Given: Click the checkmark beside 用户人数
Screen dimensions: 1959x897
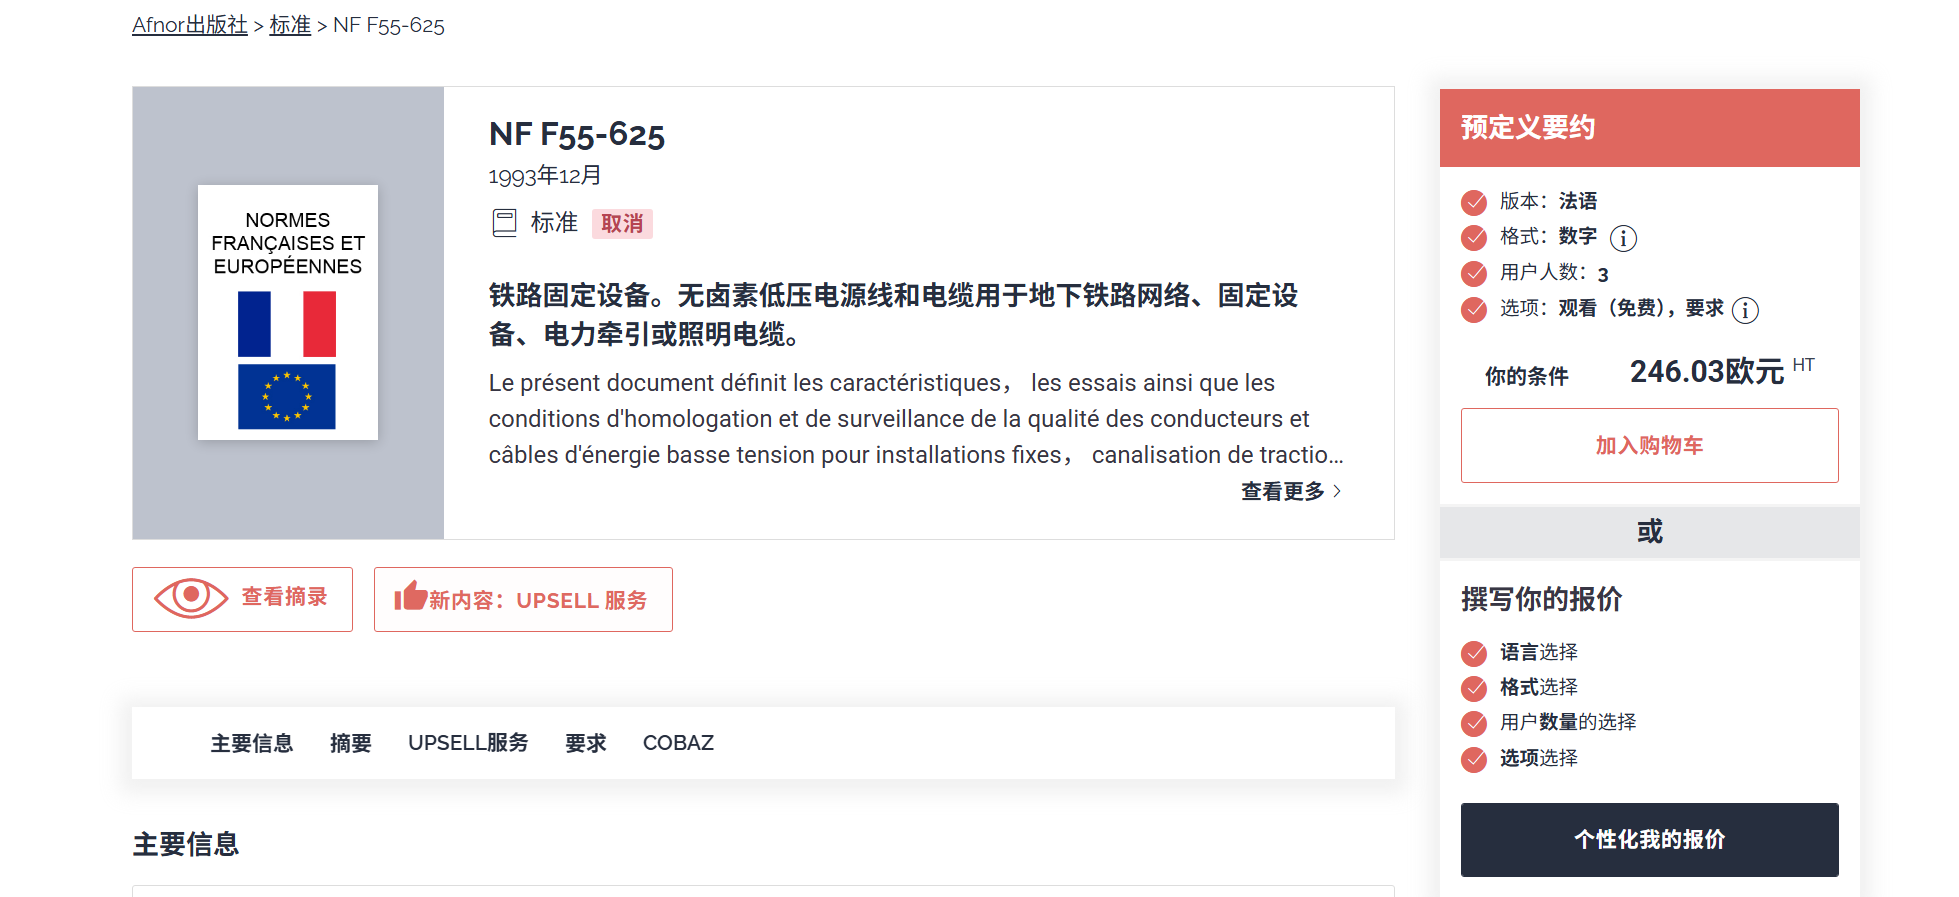Looking at the screenshot, I should (x=1474, y=274).
